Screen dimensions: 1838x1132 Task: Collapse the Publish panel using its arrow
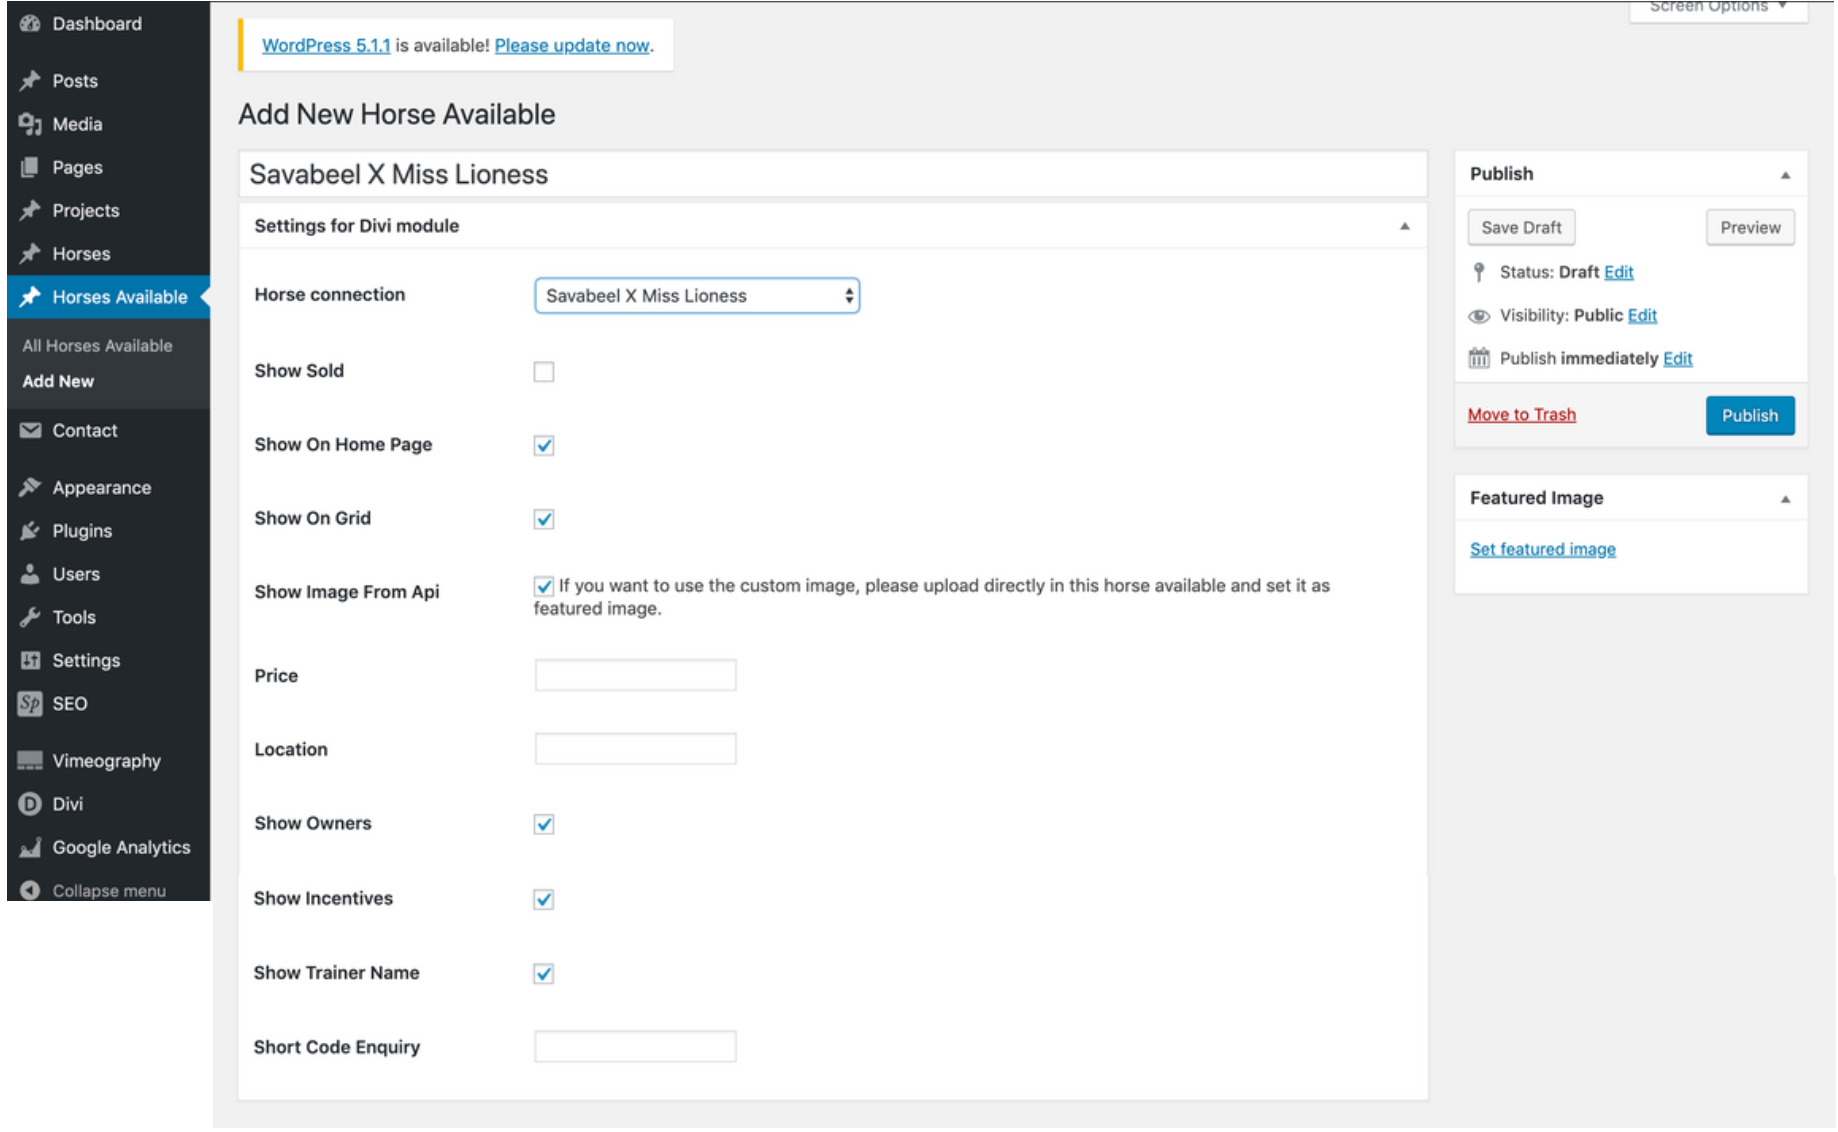pos(1785,175)
